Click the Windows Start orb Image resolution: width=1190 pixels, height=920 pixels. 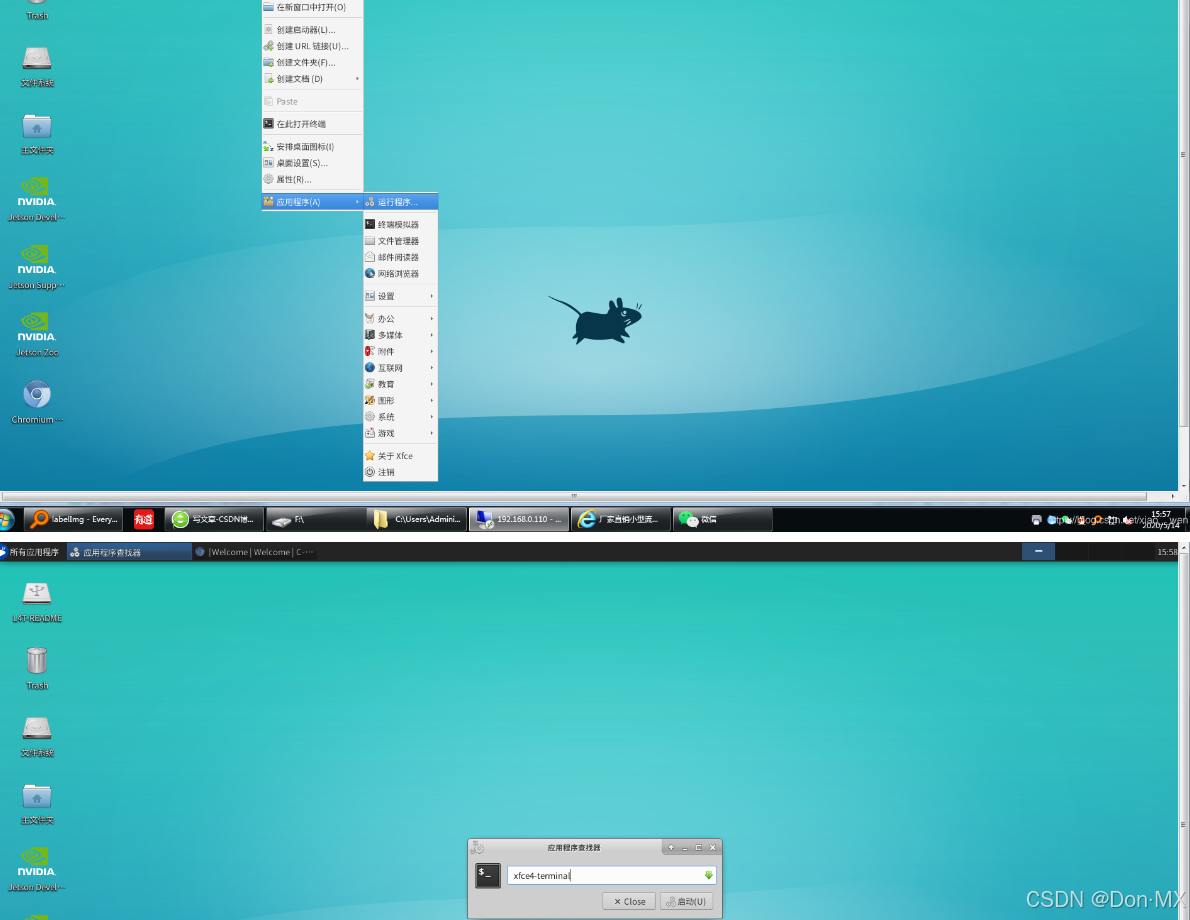[x=6, y=519]
